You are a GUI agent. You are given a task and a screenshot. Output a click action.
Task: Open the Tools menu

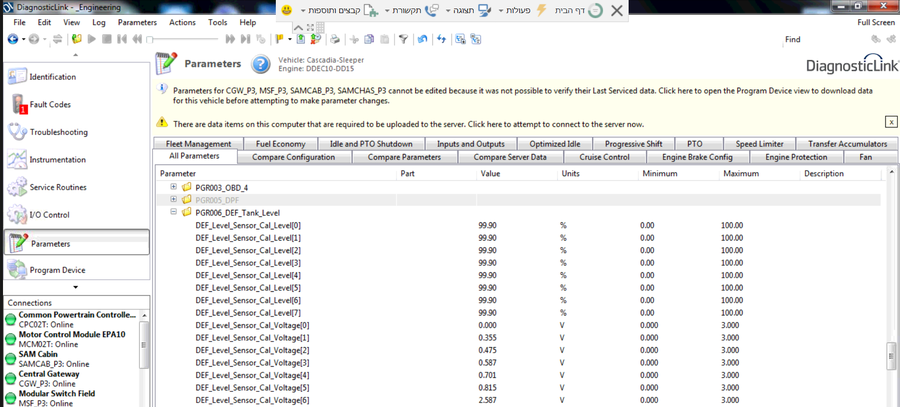(x=218, y=22)
